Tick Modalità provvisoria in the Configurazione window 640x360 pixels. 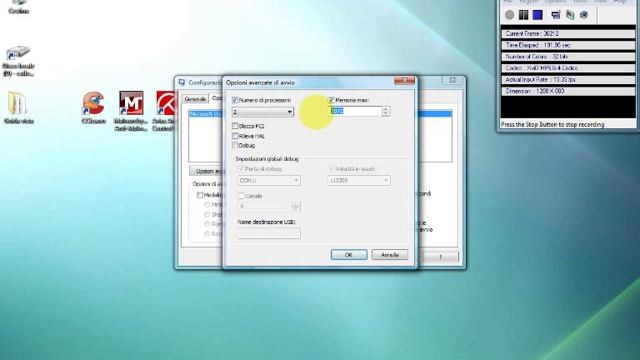point(200,195)
